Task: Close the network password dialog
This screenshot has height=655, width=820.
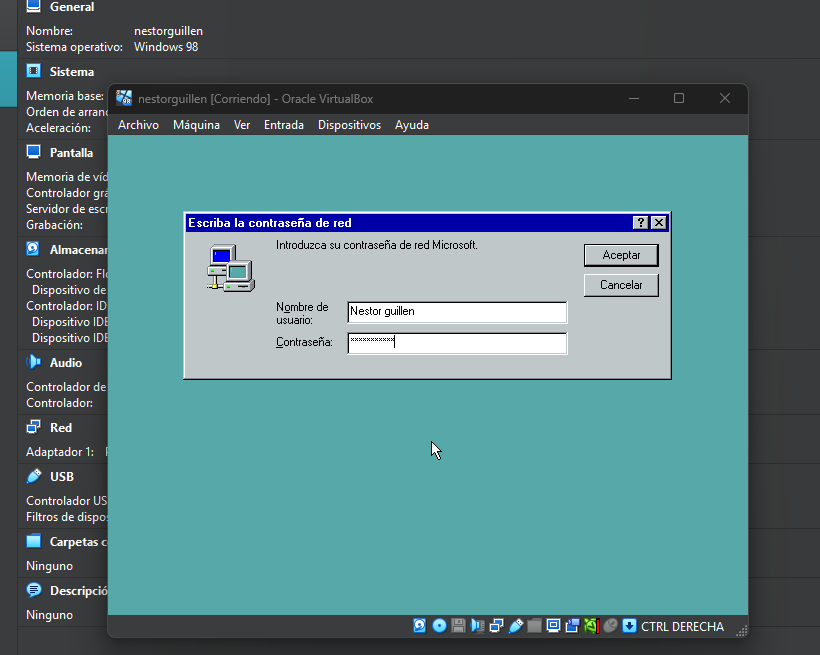Action: 658,223
